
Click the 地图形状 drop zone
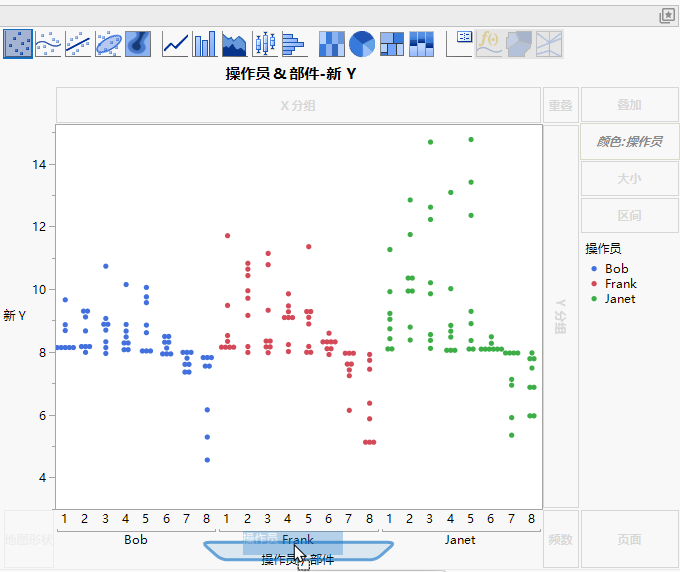29,539
